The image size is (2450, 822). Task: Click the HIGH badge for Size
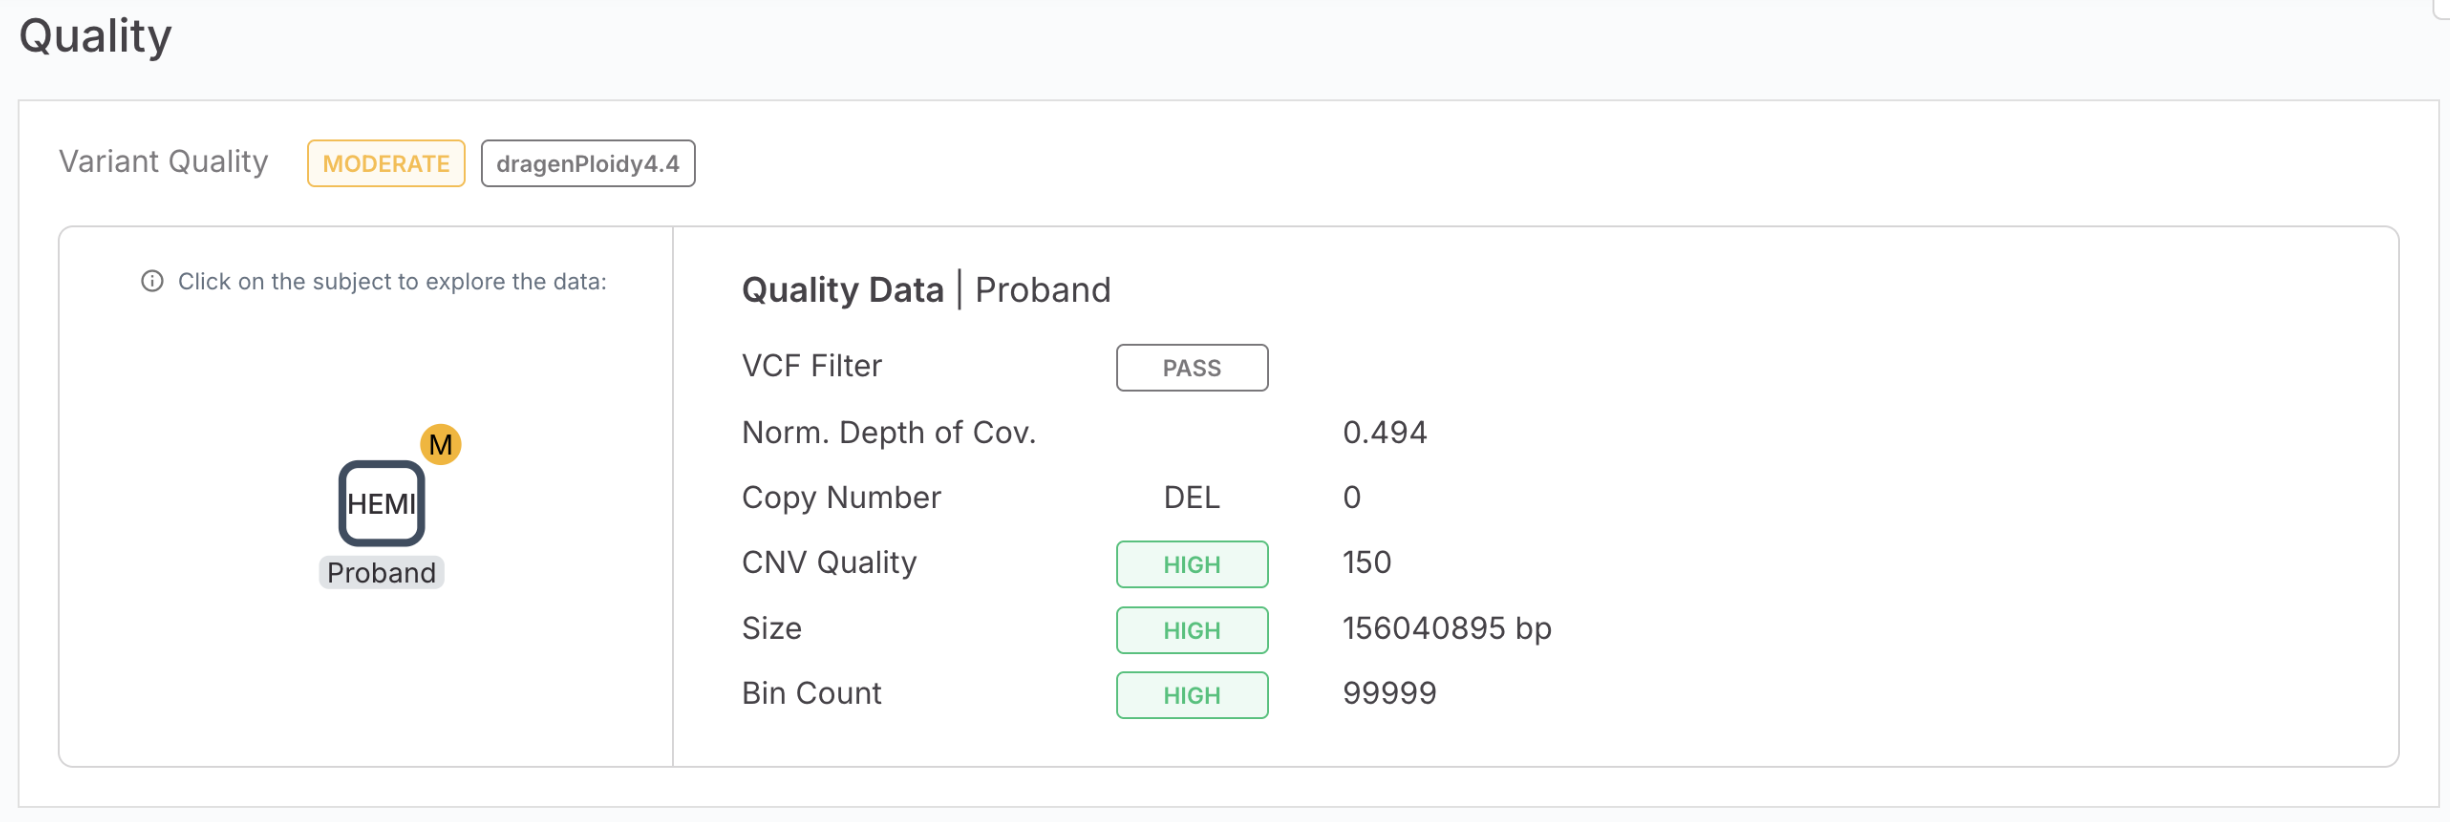[1191, 630]
